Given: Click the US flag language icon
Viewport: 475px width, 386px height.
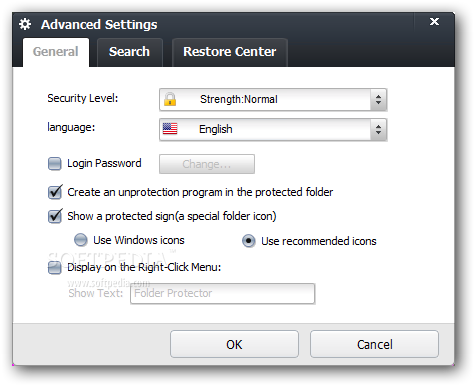Looking at the screenshot, I should tap(170, 129).
